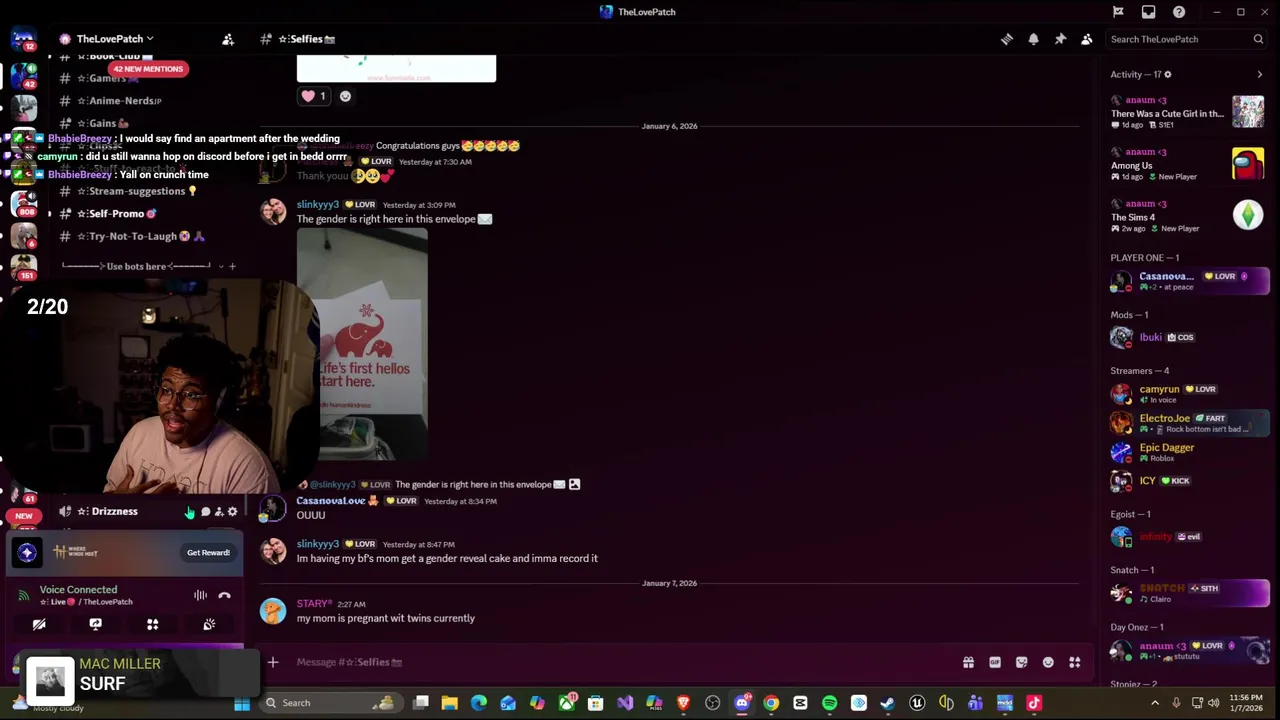
Task: Open the Threads icon in channel header
Action: click(x=1007, y=39)
